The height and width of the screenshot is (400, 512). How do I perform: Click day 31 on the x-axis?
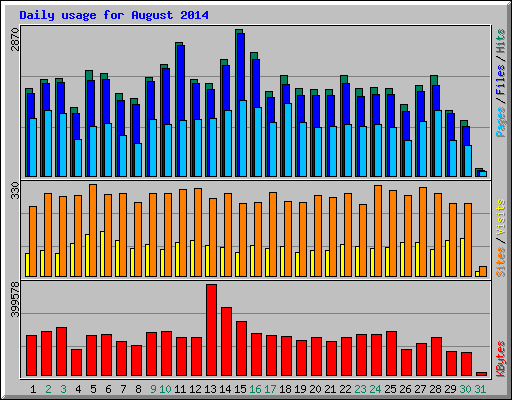coord(480,389)
